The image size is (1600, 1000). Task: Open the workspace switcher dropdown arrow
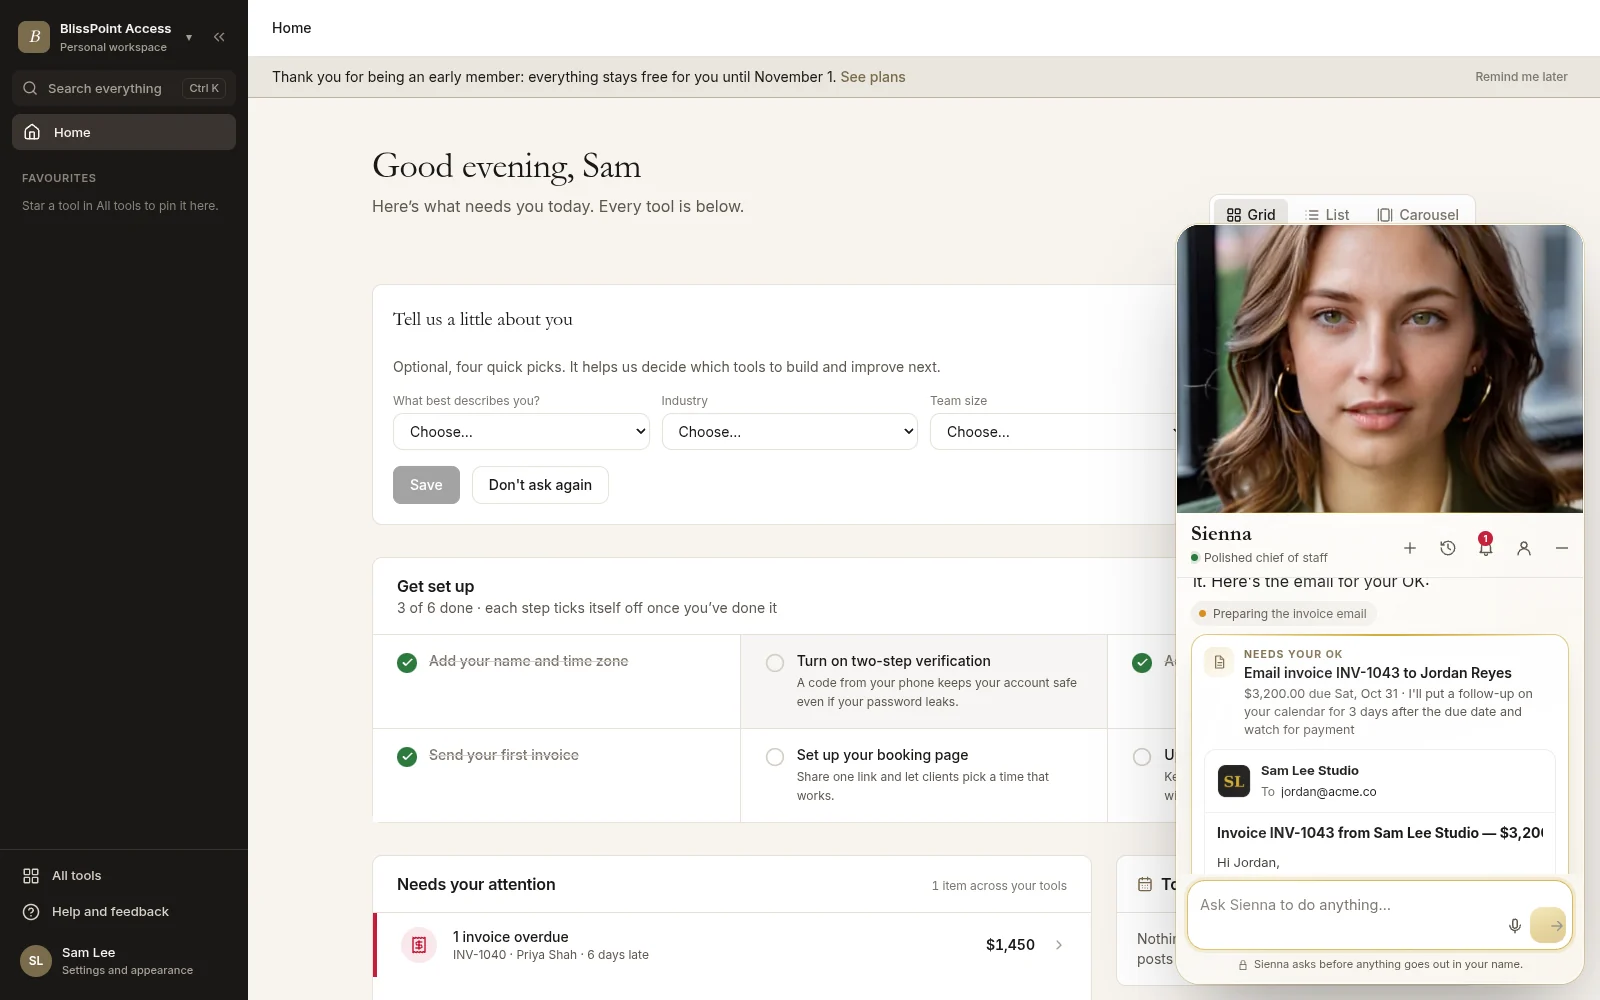189,38
